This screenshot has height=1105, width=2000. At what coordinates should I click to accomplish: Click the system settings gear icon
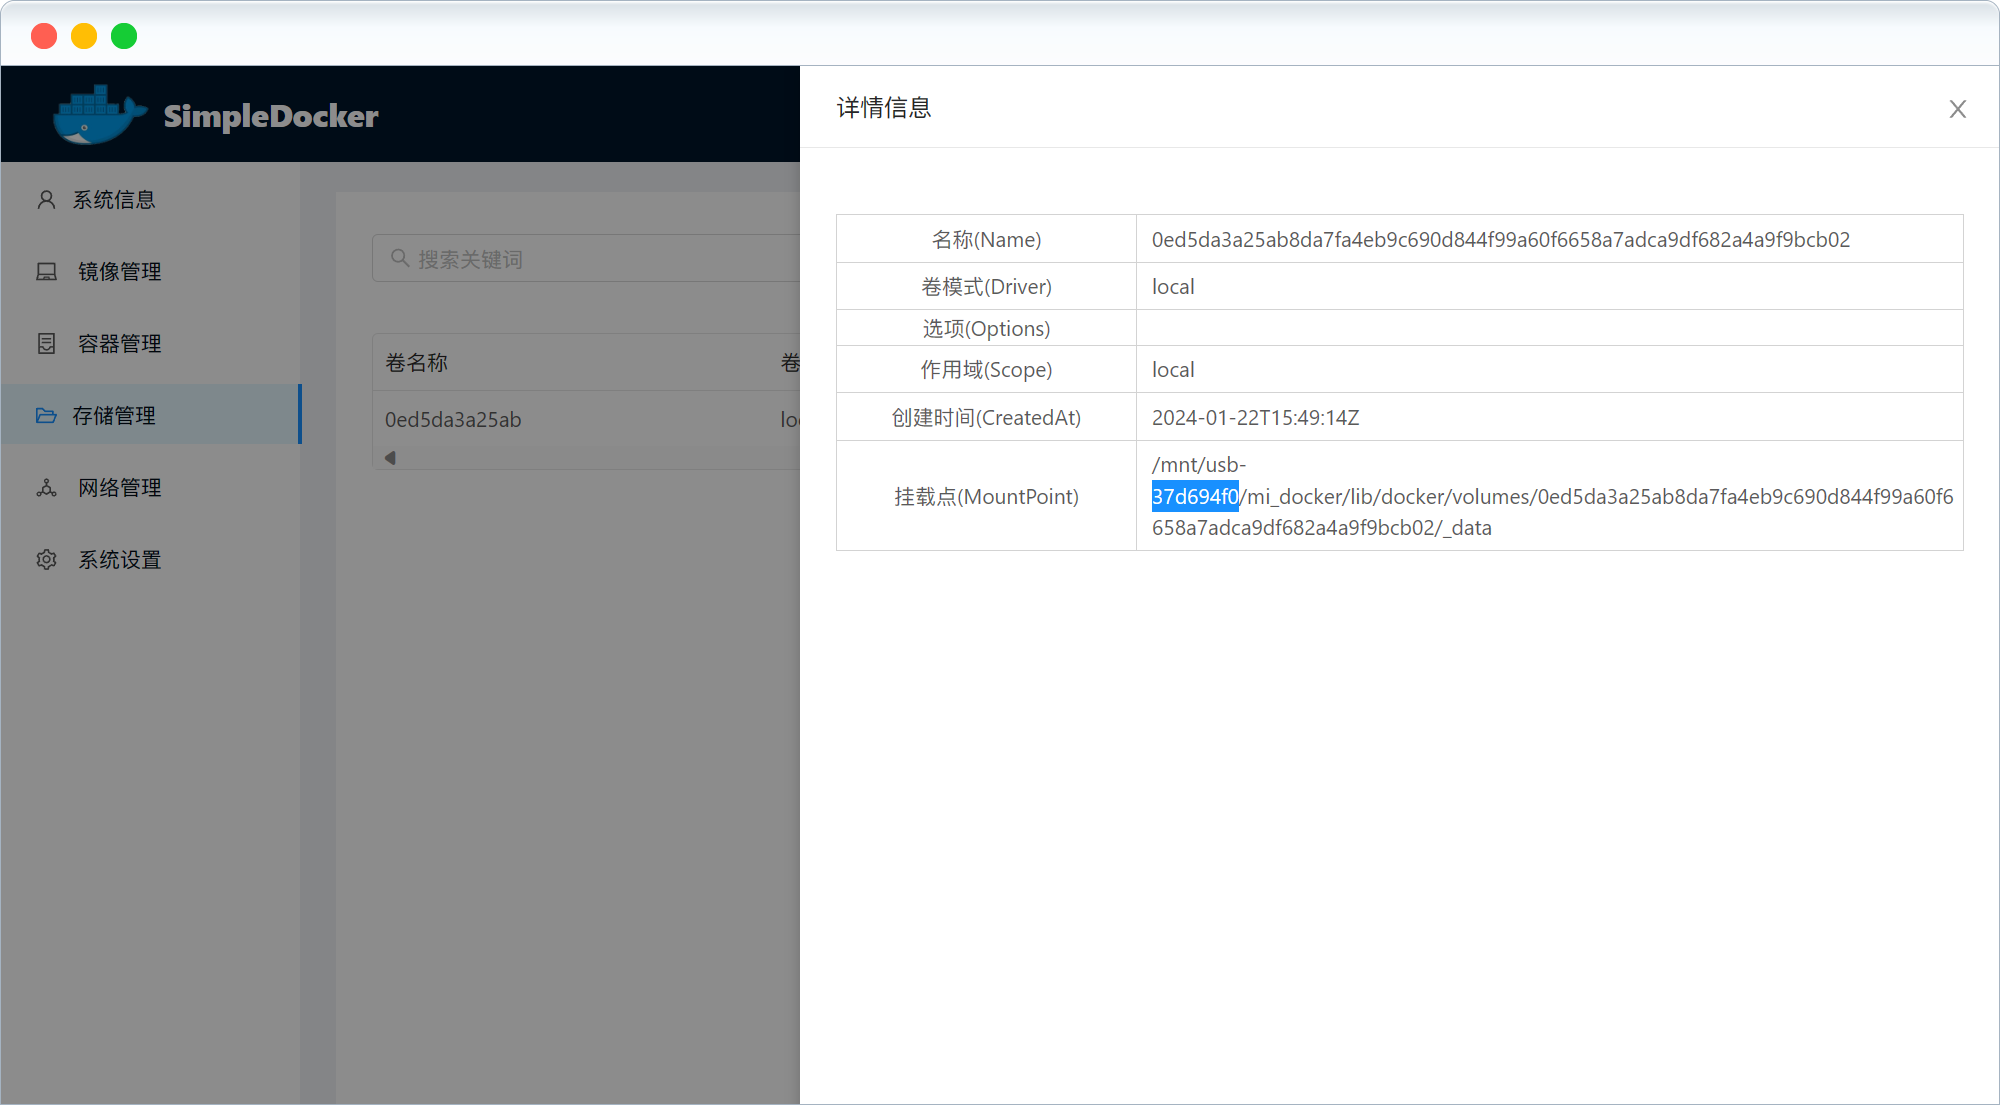tap(46, 560)
